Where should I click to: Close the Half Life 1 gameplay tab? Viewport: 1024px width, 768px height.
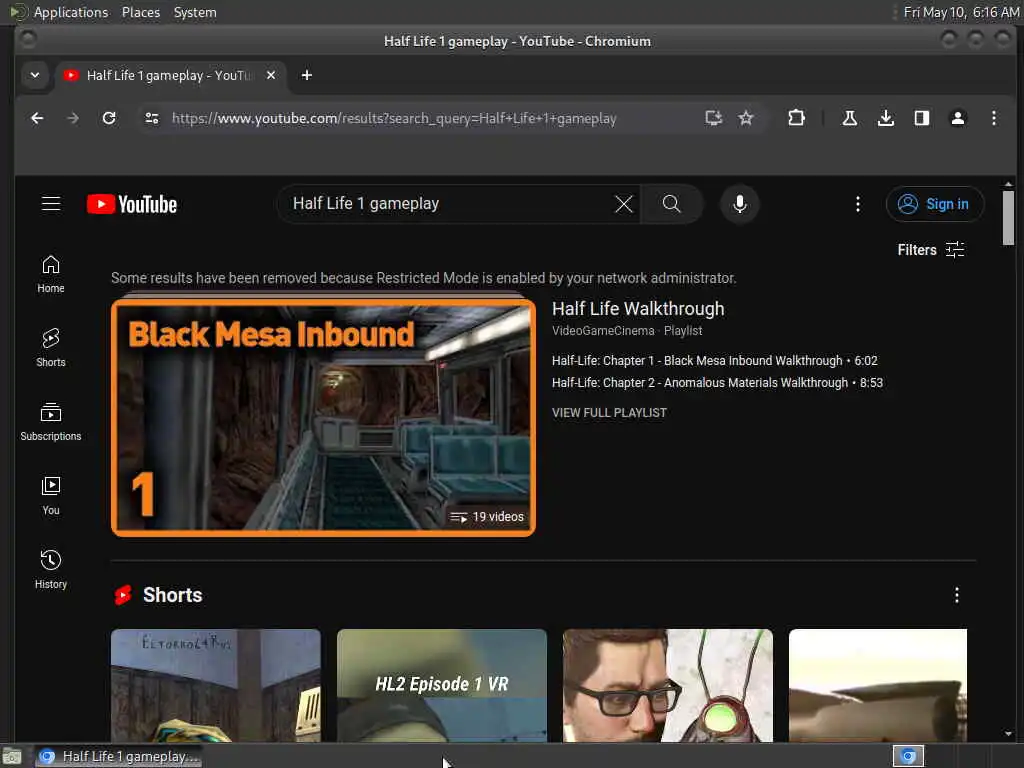tap(271, 76)
